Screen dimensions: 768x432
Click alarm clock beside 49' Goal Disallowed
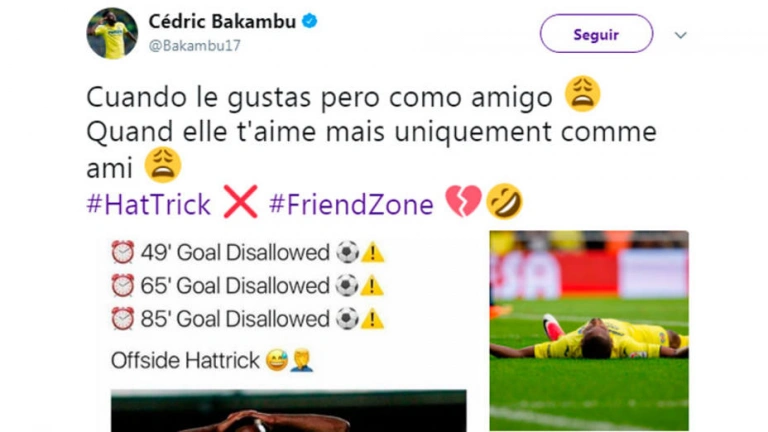coord(122,253)
